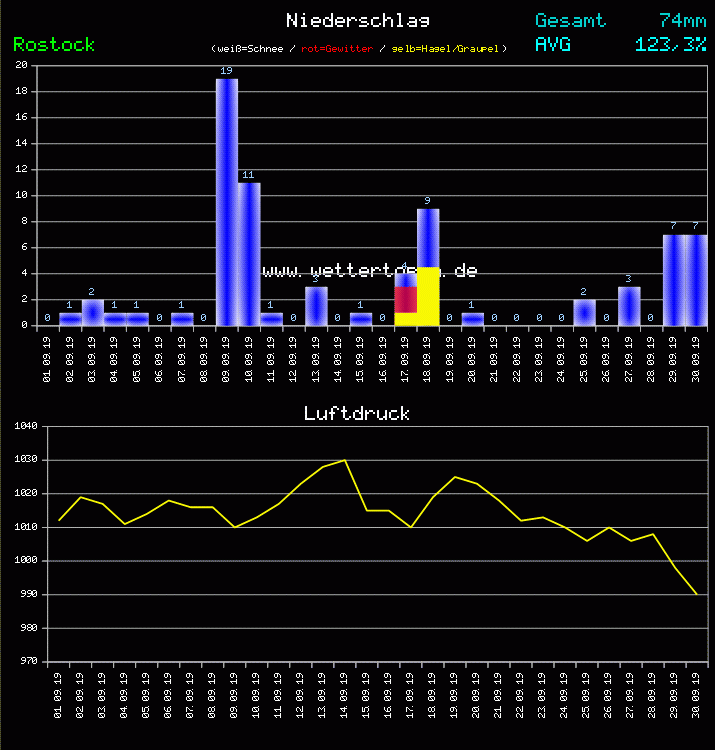Click the value 9 above the 18.09.19 bar
715x750 pixels.
pos(427,201)
